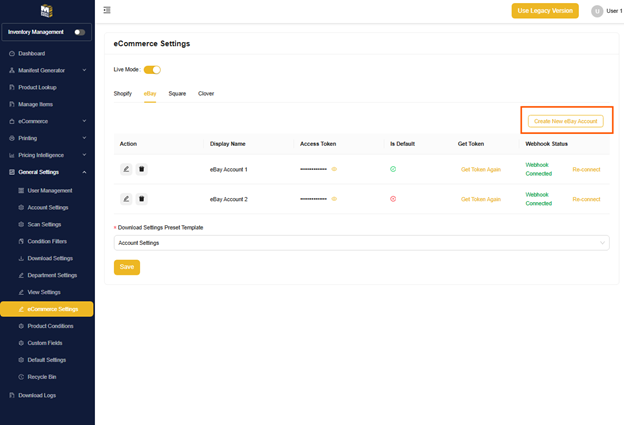The image size is (624, 425).
Task: Click the Webhook Status column header
Action: click(546, 144)
